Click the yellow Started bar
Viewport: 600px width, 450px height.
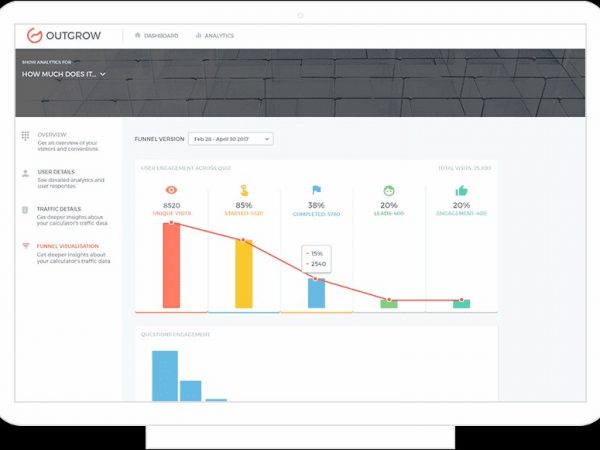pyautogui.click(x=243, y=273)
